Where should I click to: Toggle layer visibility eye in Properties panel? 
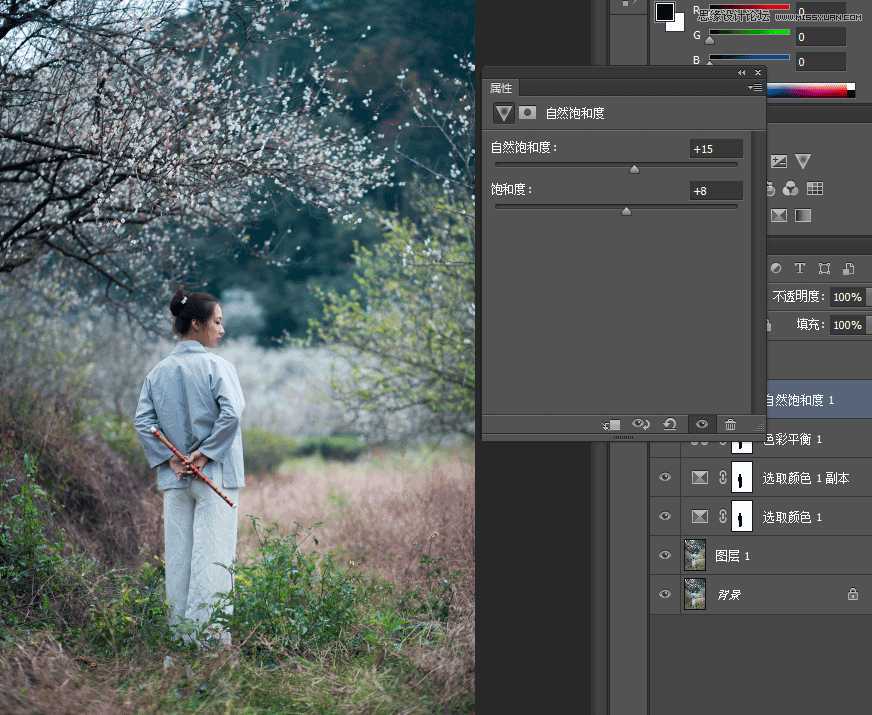coord(702,424)
